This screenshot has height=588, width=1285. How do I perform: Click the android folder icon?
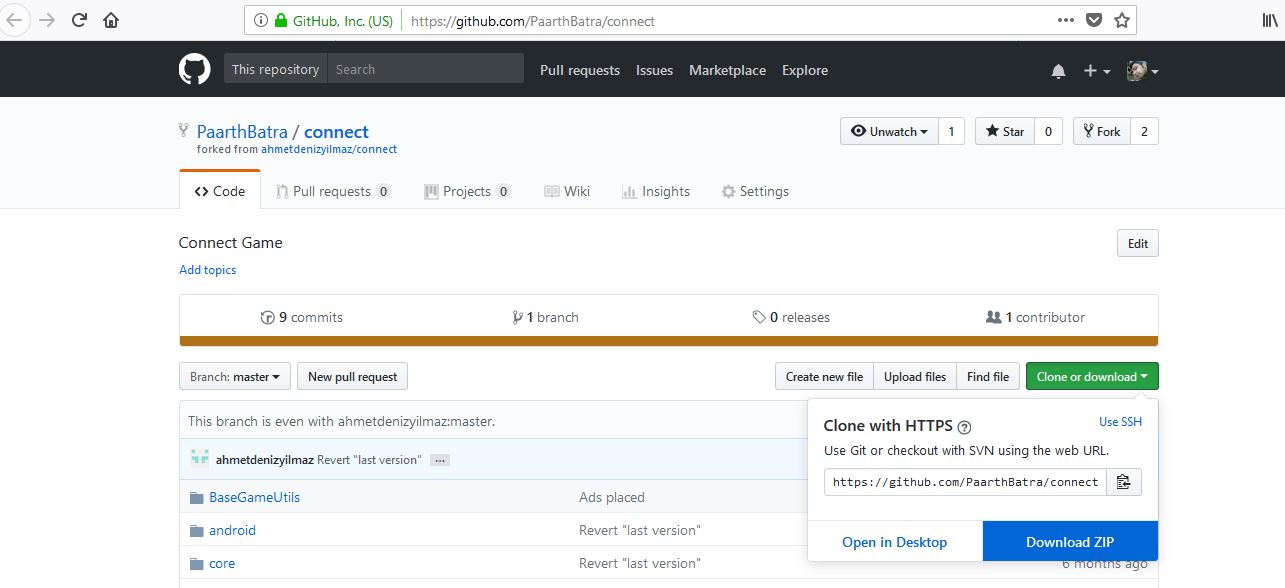196,530
